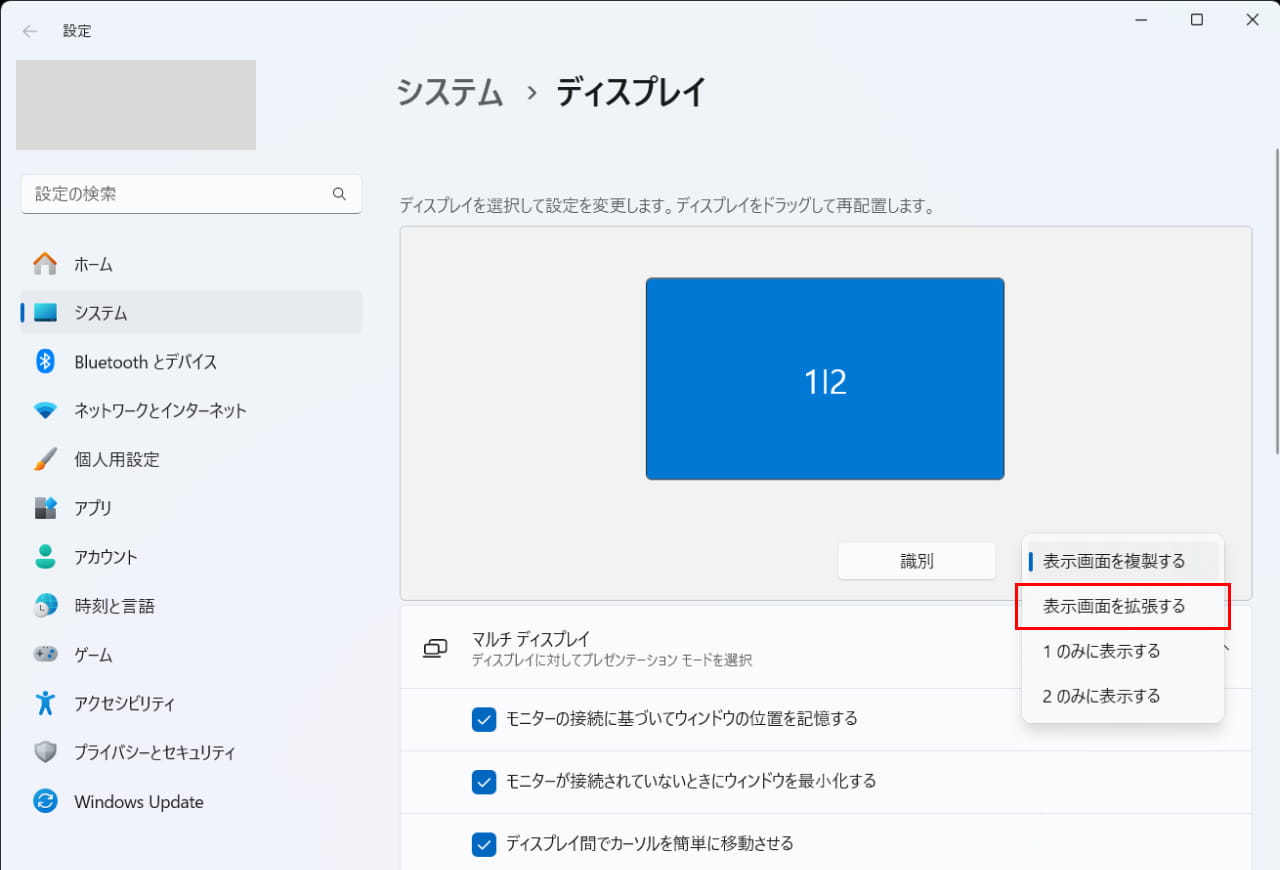This screenshot has height=870, width=1280.
Task: Select 表示画面を複製する option
Action: (1114, 561)
